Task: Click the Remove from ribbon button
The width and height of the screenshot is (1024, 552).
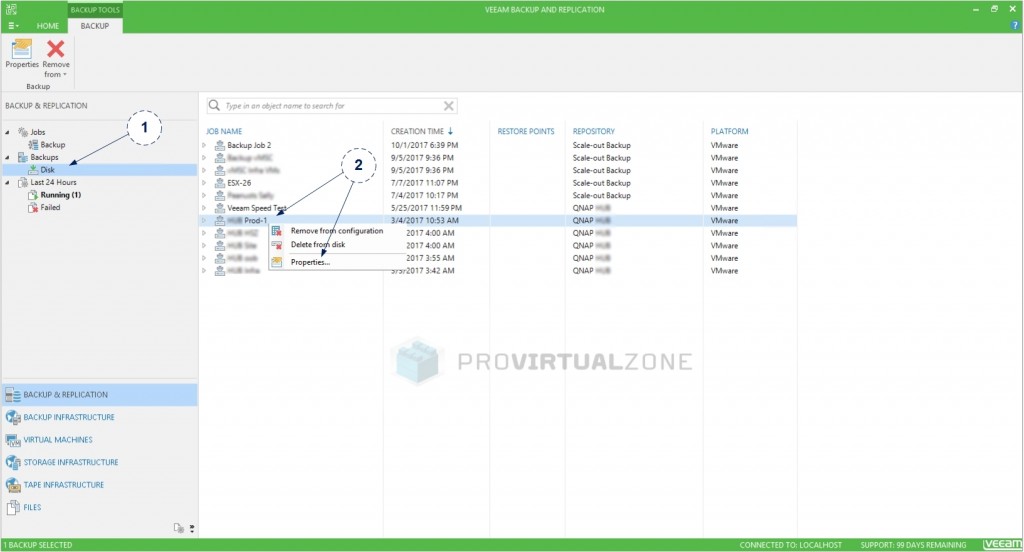Action: pos(56,57)
